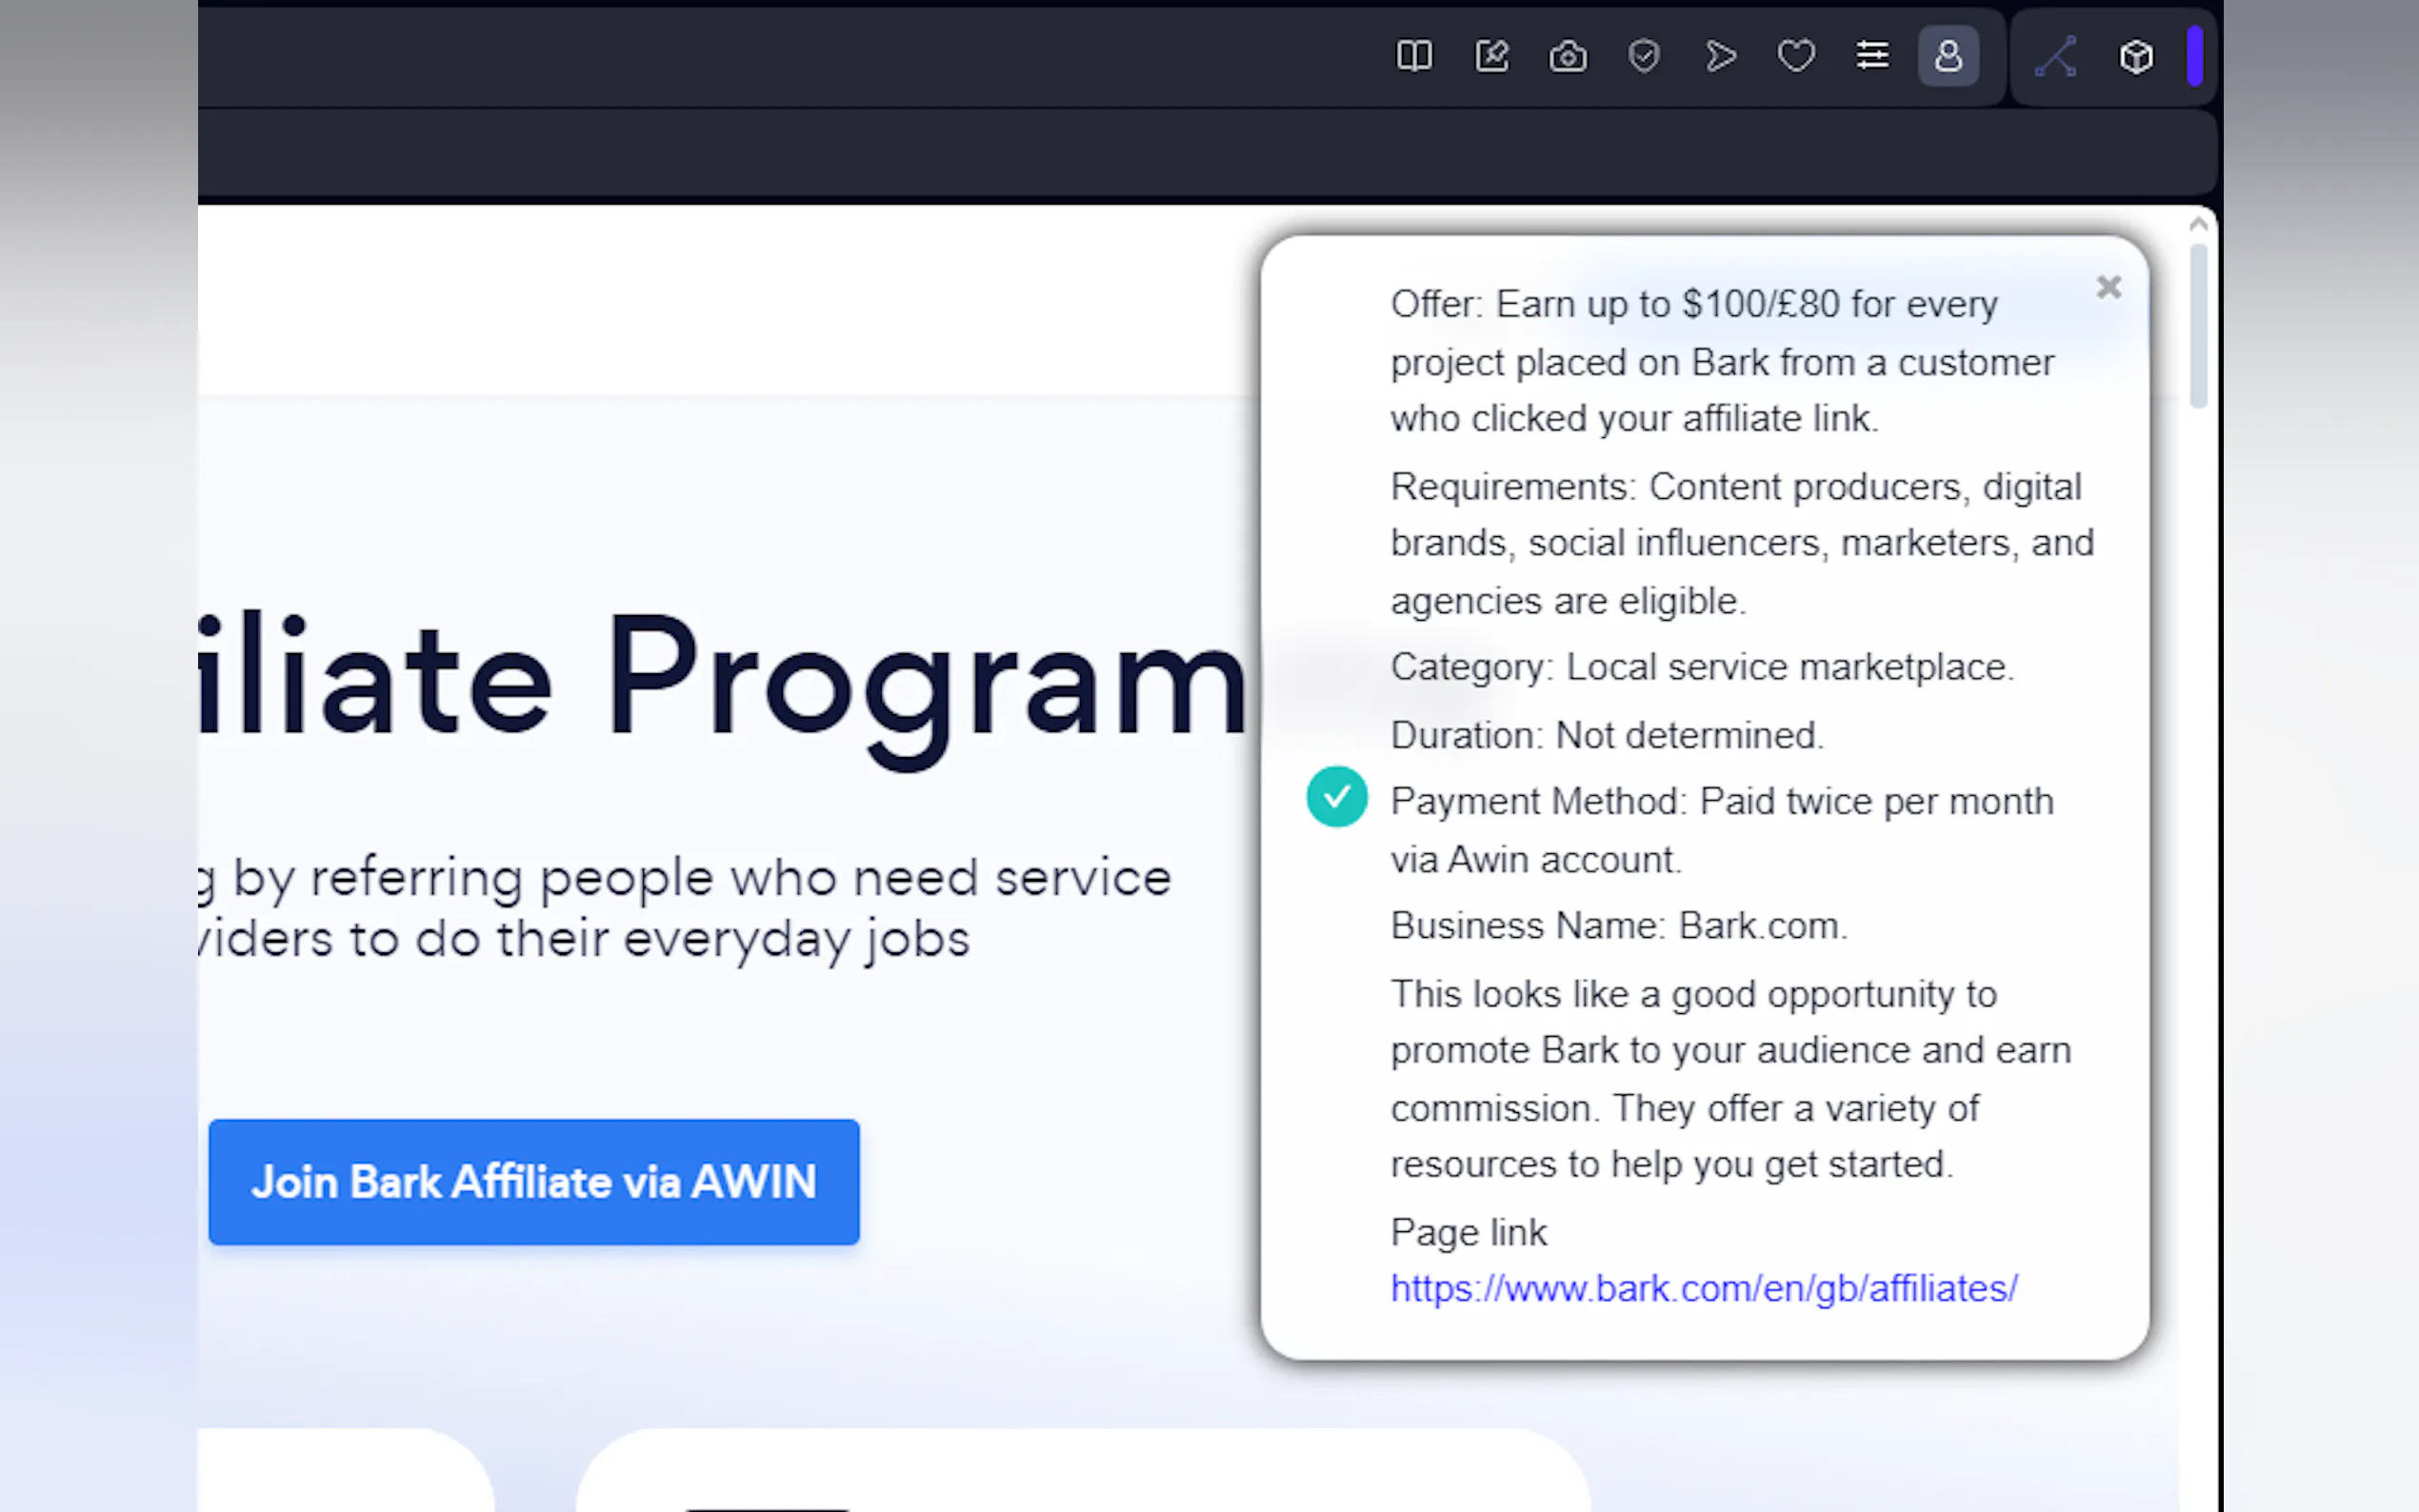Open the bark.com affiliates page link

click(1704, 1288)
